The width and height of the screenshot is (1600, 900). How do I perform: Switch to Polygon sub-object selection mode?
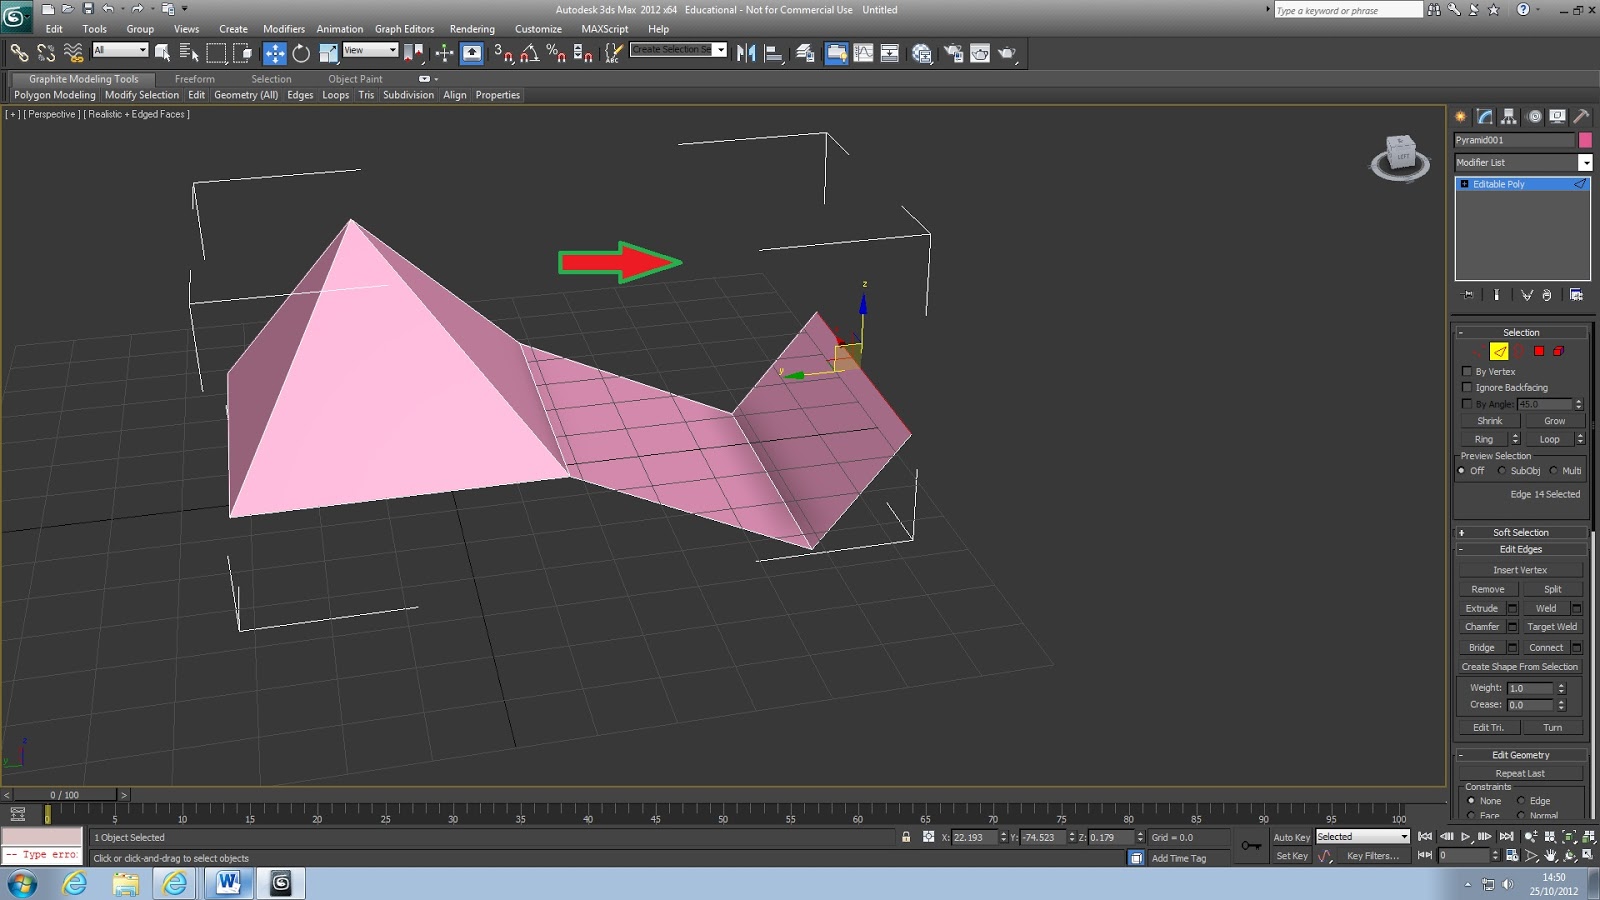(x=1539, y=351)
